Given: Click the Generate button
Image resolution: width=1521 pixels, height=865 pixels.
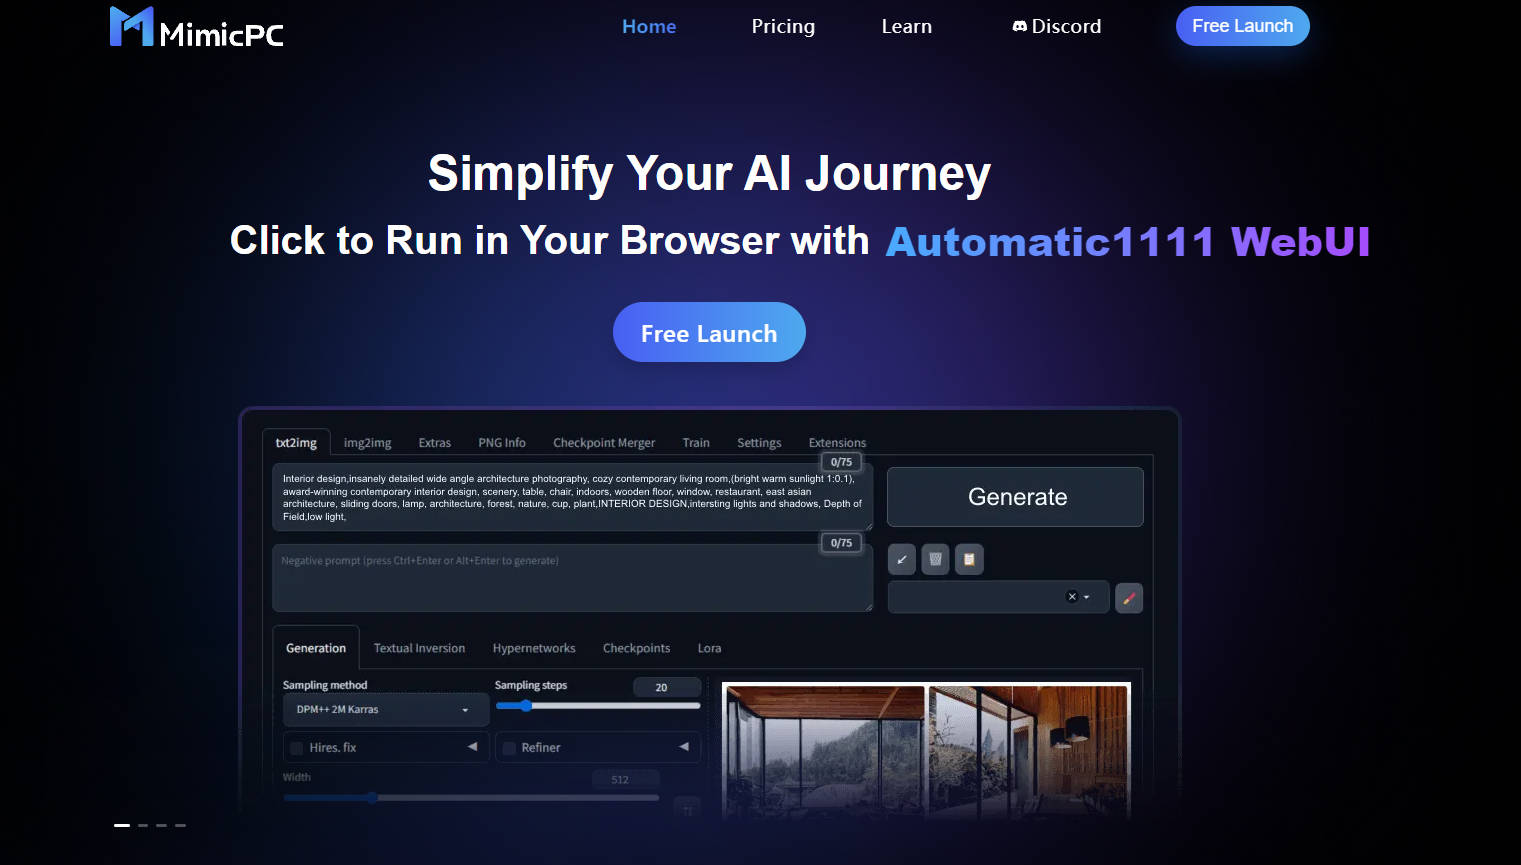Looking at the screenshot, I should point(1015,497).
